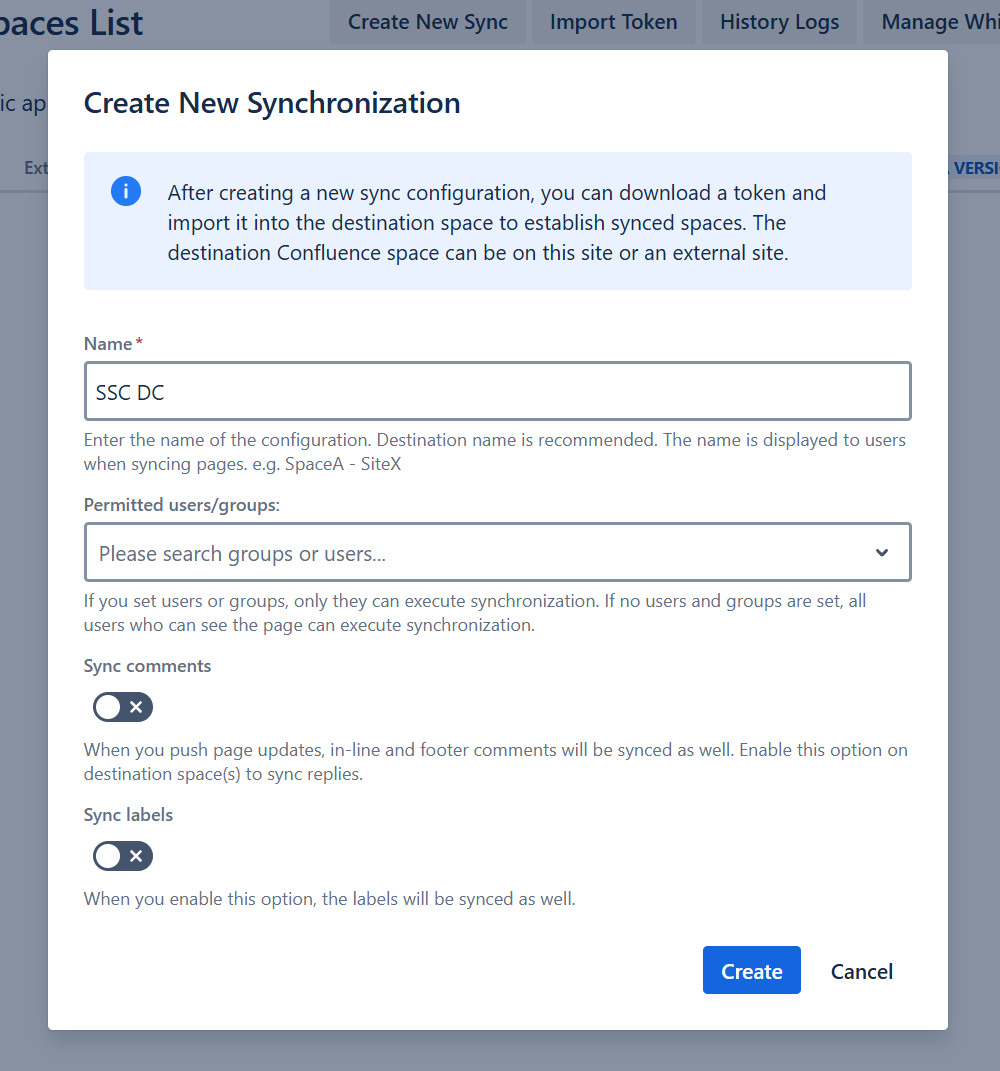Select the VERSI column header on right
This screenshot has height=1071, width=1000.
tap(976, 168)
